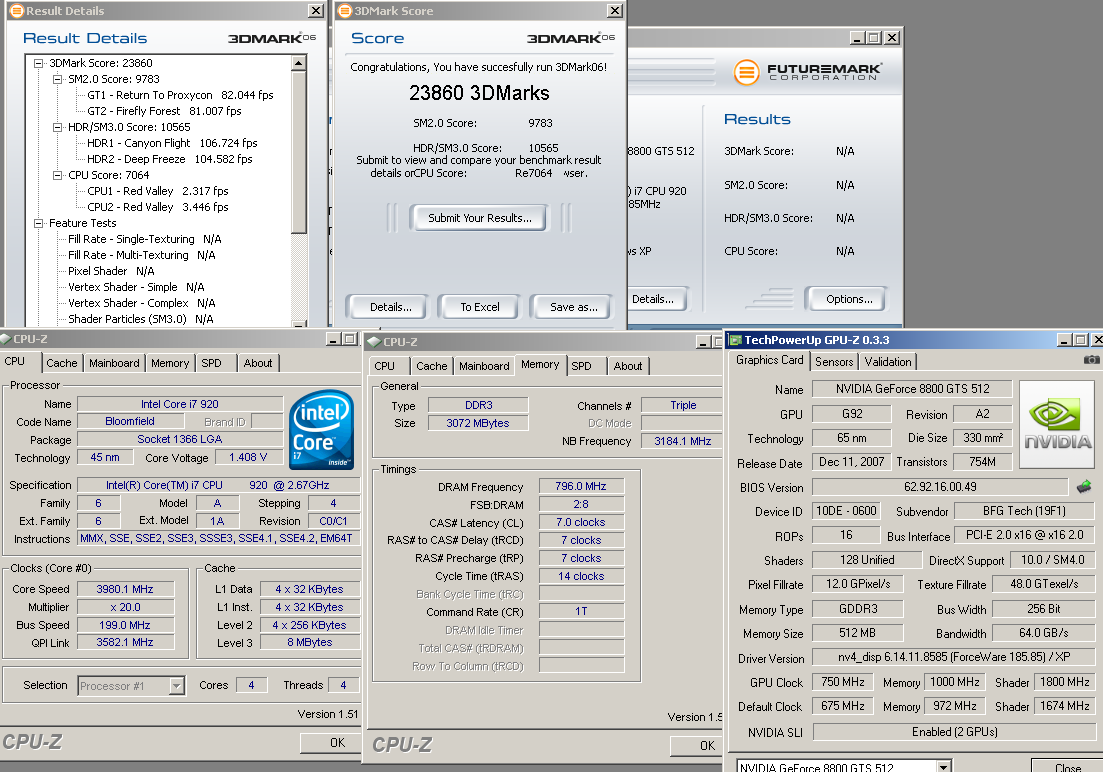
Task: Click Core Speed 3980.1 MHz value
Action: (125, 589)
